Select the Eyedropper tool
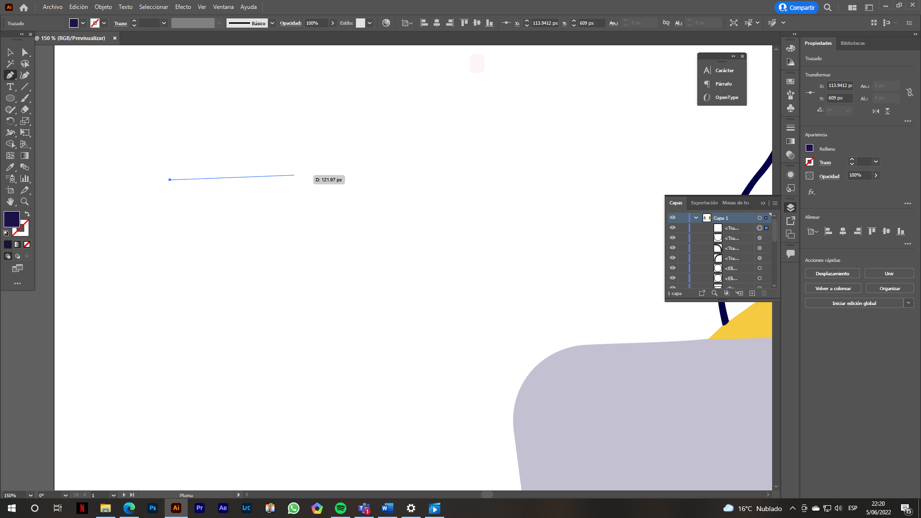This screenshot has width=921, height=518. click(x=10, y=167)
